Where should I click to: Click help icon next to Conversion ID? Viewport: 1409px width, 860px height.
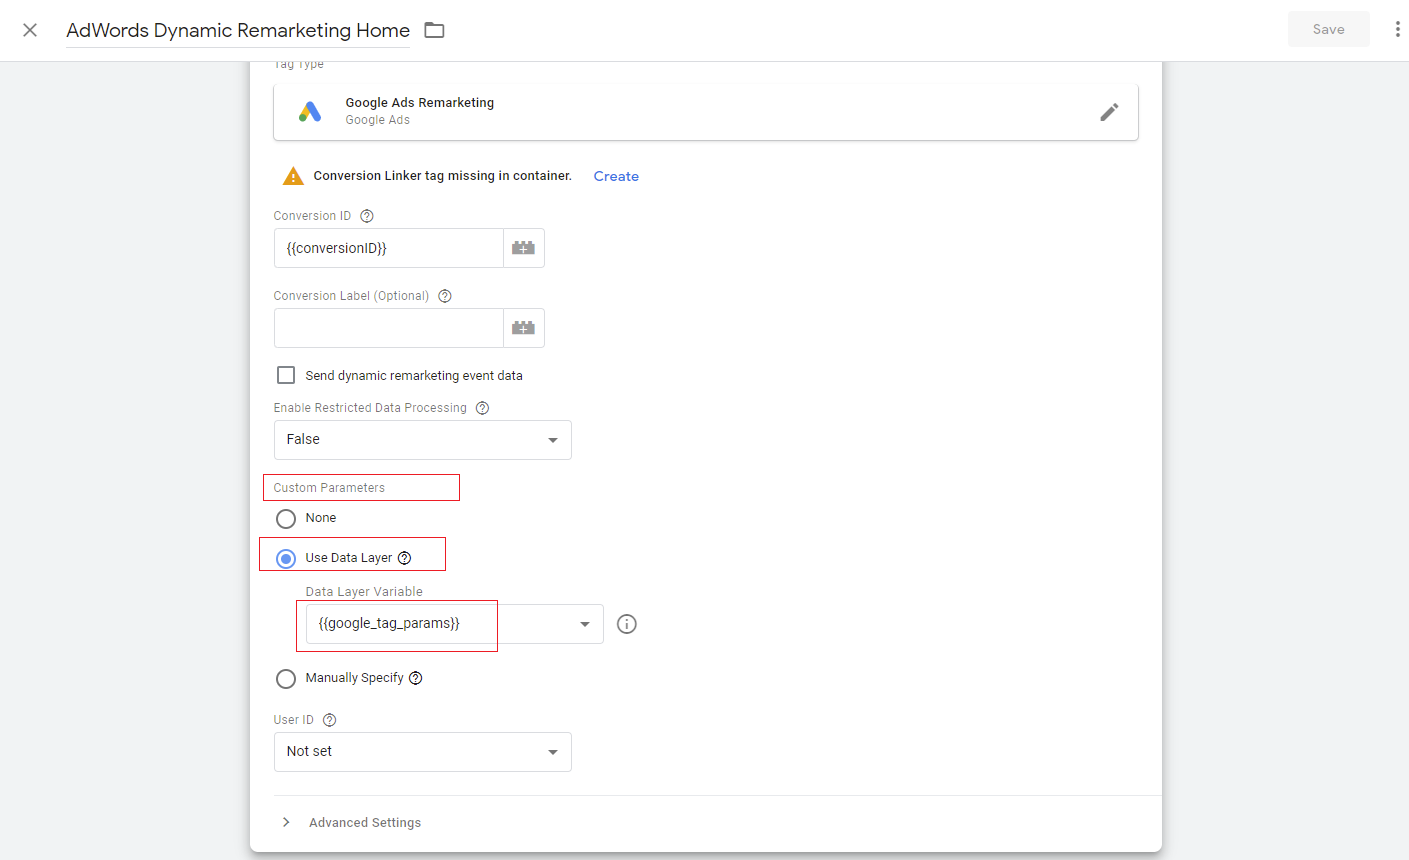pos(367,216)
